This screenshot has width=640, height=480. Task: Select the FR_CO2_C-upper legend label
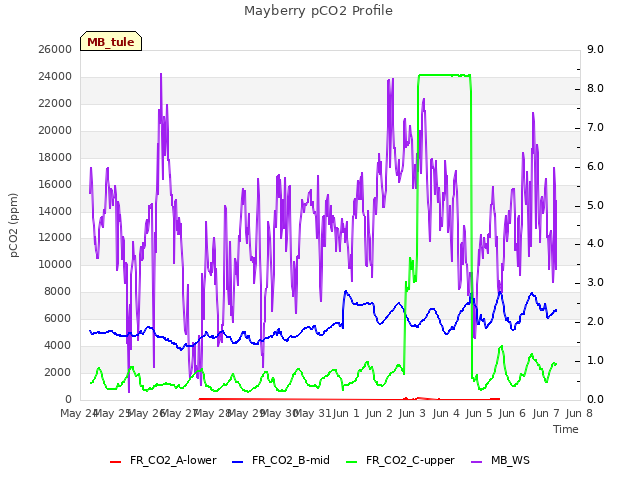click(410, 460)
